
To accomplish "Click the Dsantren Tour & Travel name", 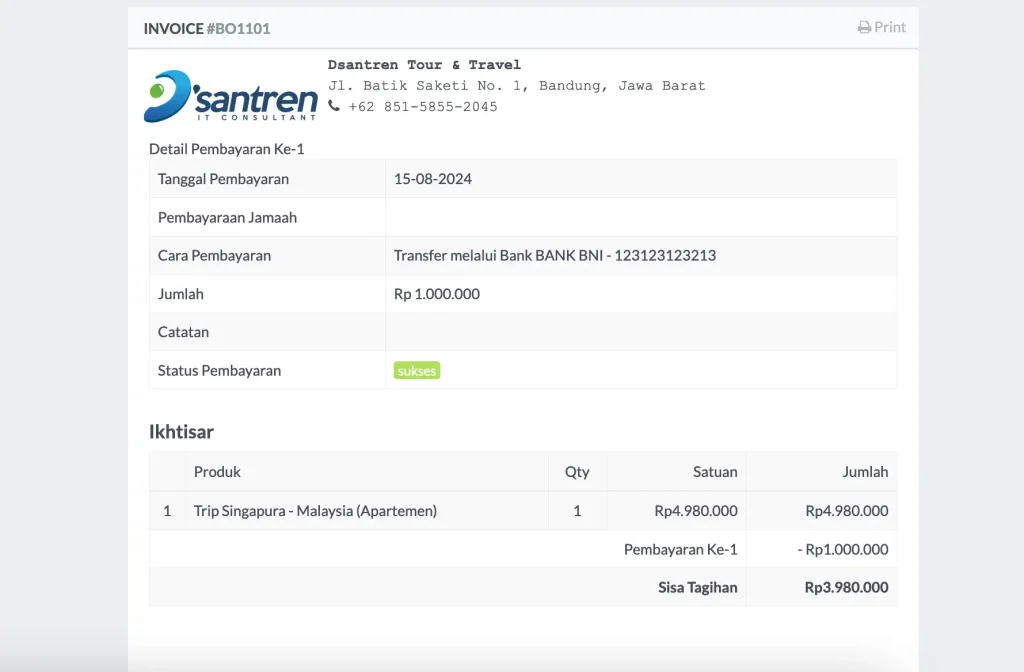I will (424, 65).
